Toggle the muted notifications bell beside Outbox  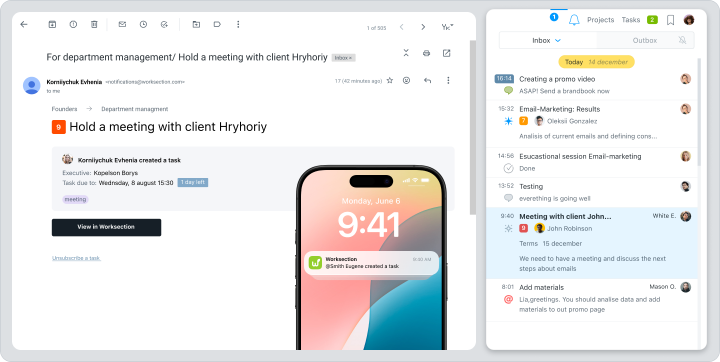point(682,40)
